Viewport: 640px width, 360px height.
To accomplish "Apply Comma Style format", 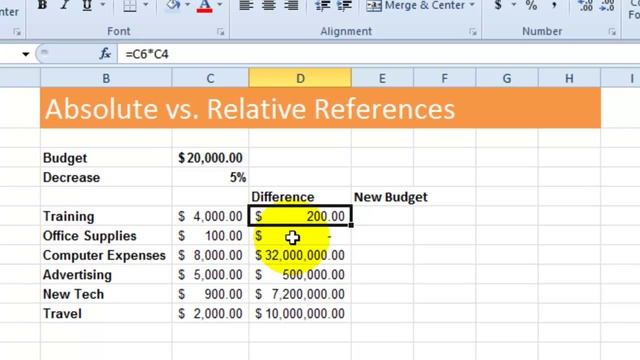I will (554, 5).
